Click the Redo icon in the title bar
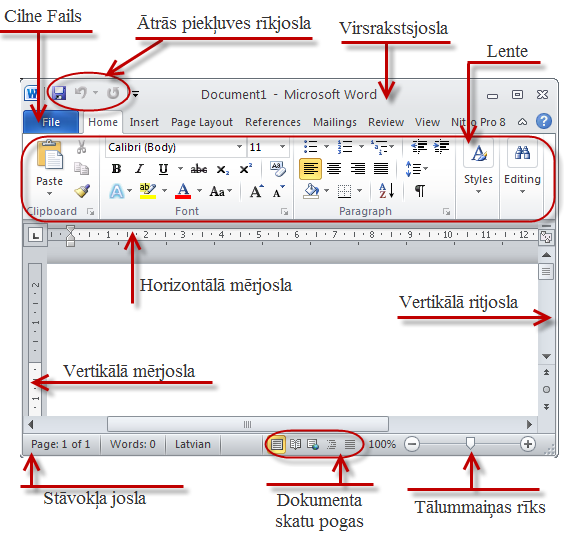Screen dimensions: 571x533 point(113,93)
